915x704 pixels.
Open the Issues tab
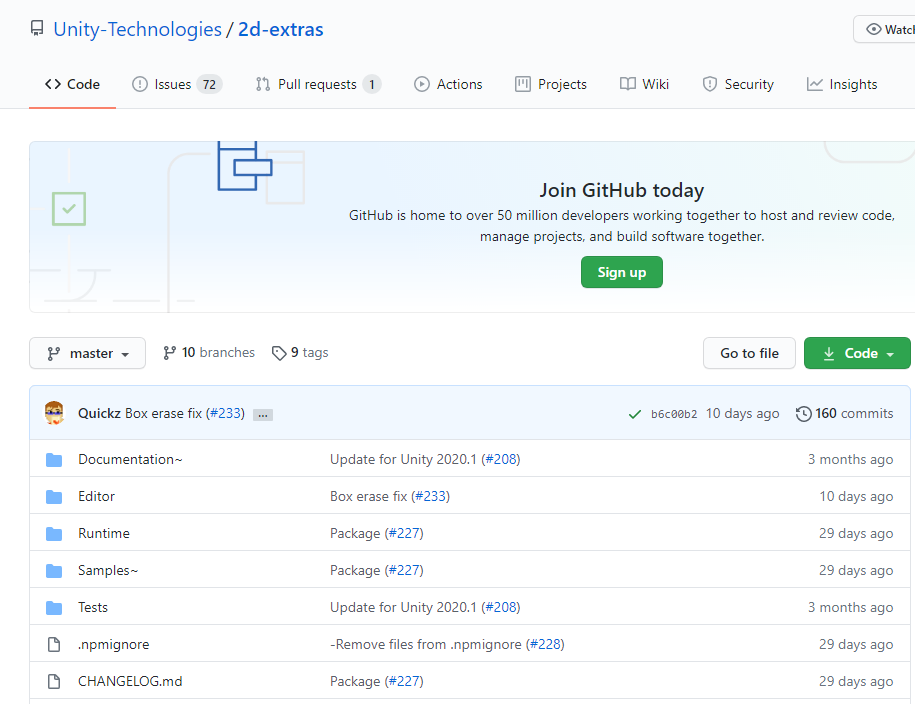(177, 84)
